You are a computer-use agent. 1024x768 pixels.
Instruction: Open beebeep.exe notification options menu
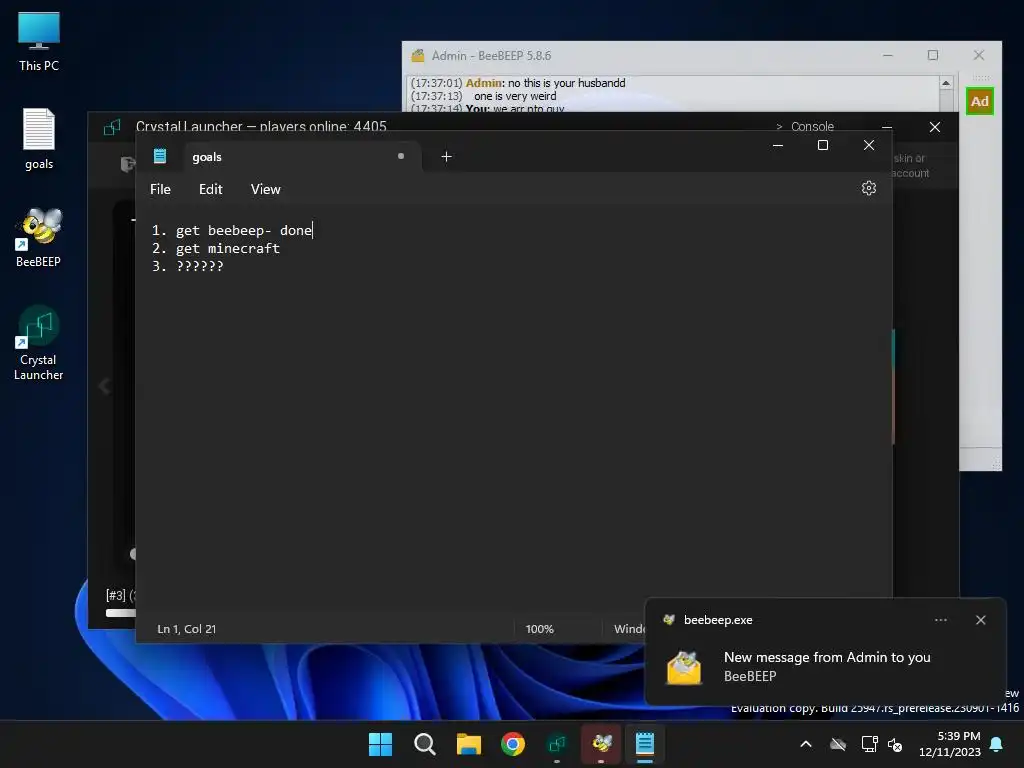(940, 620)
